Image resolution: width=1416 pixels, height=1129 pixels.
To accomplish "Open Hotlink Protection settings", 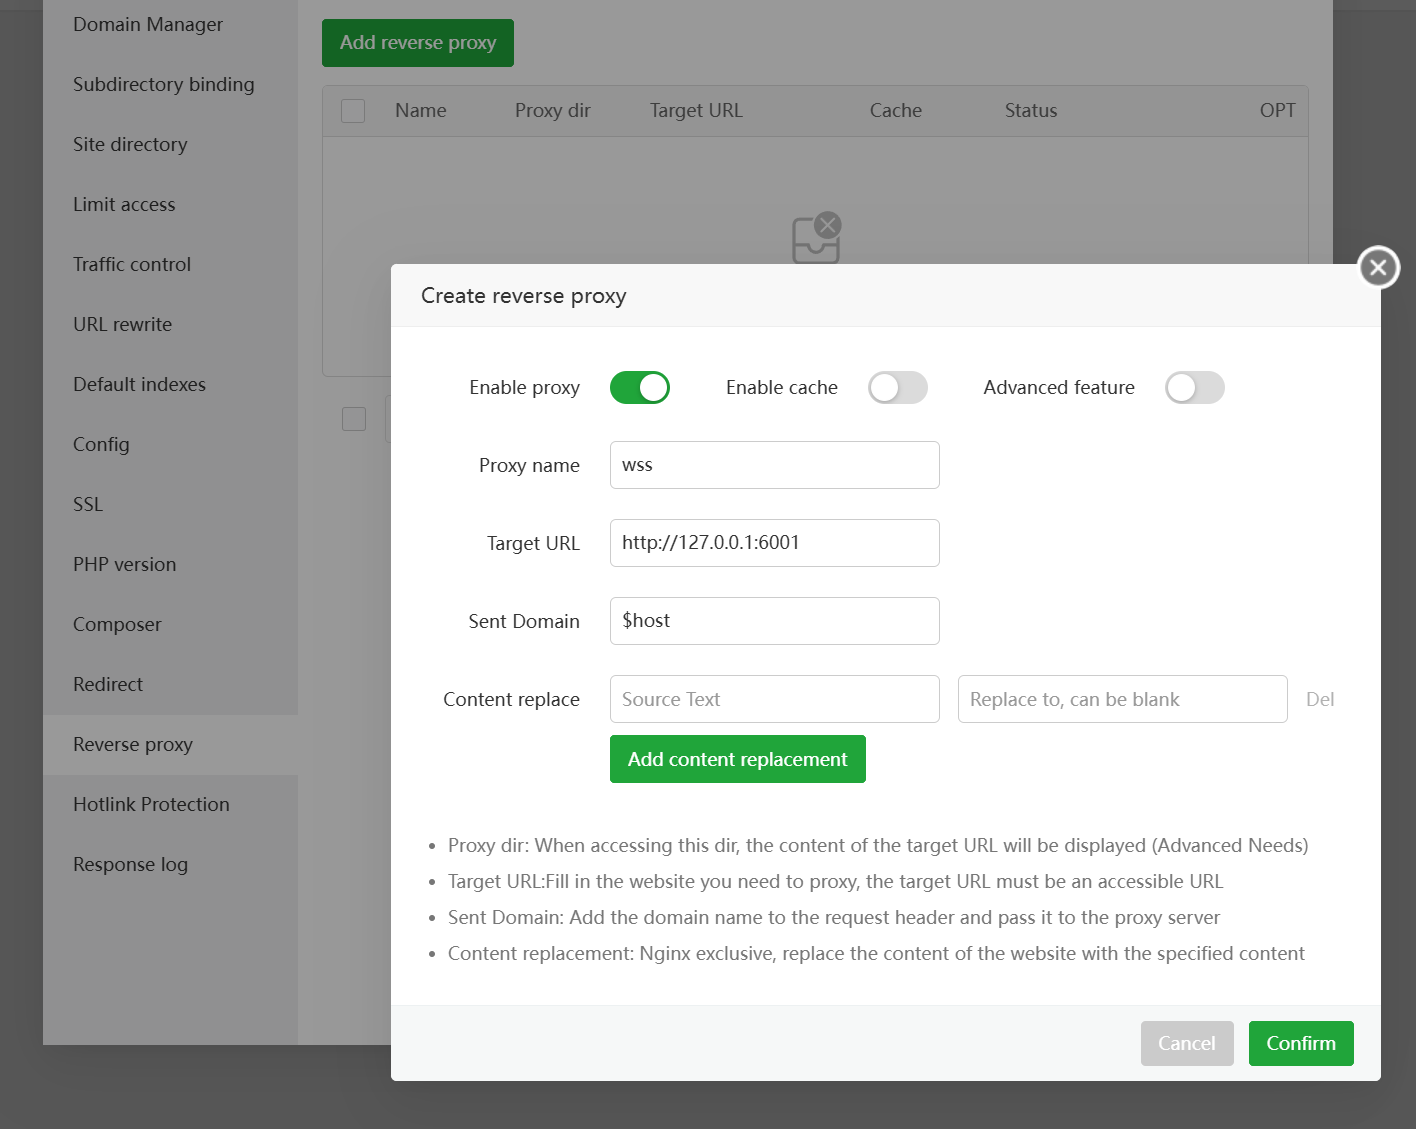I will pyautogui.click(x=170, y=804).
